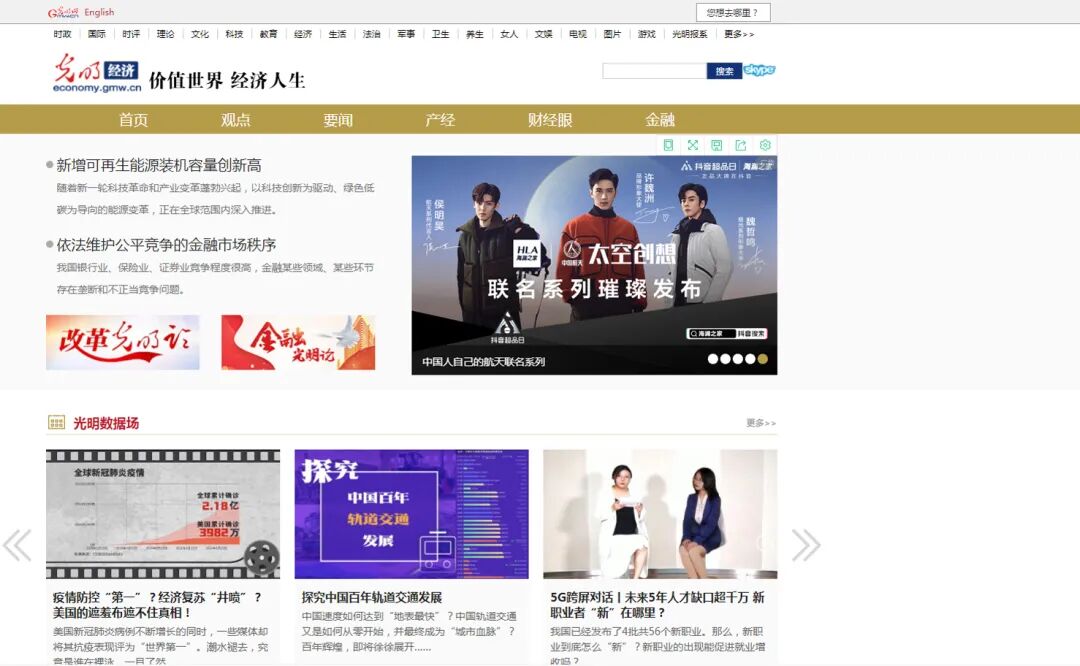The width and height of the screenshot is (1080, 666).
Task: Click the 全球新冠肺炎疫情 video thumbnail
Action: [x=163, y=514]
